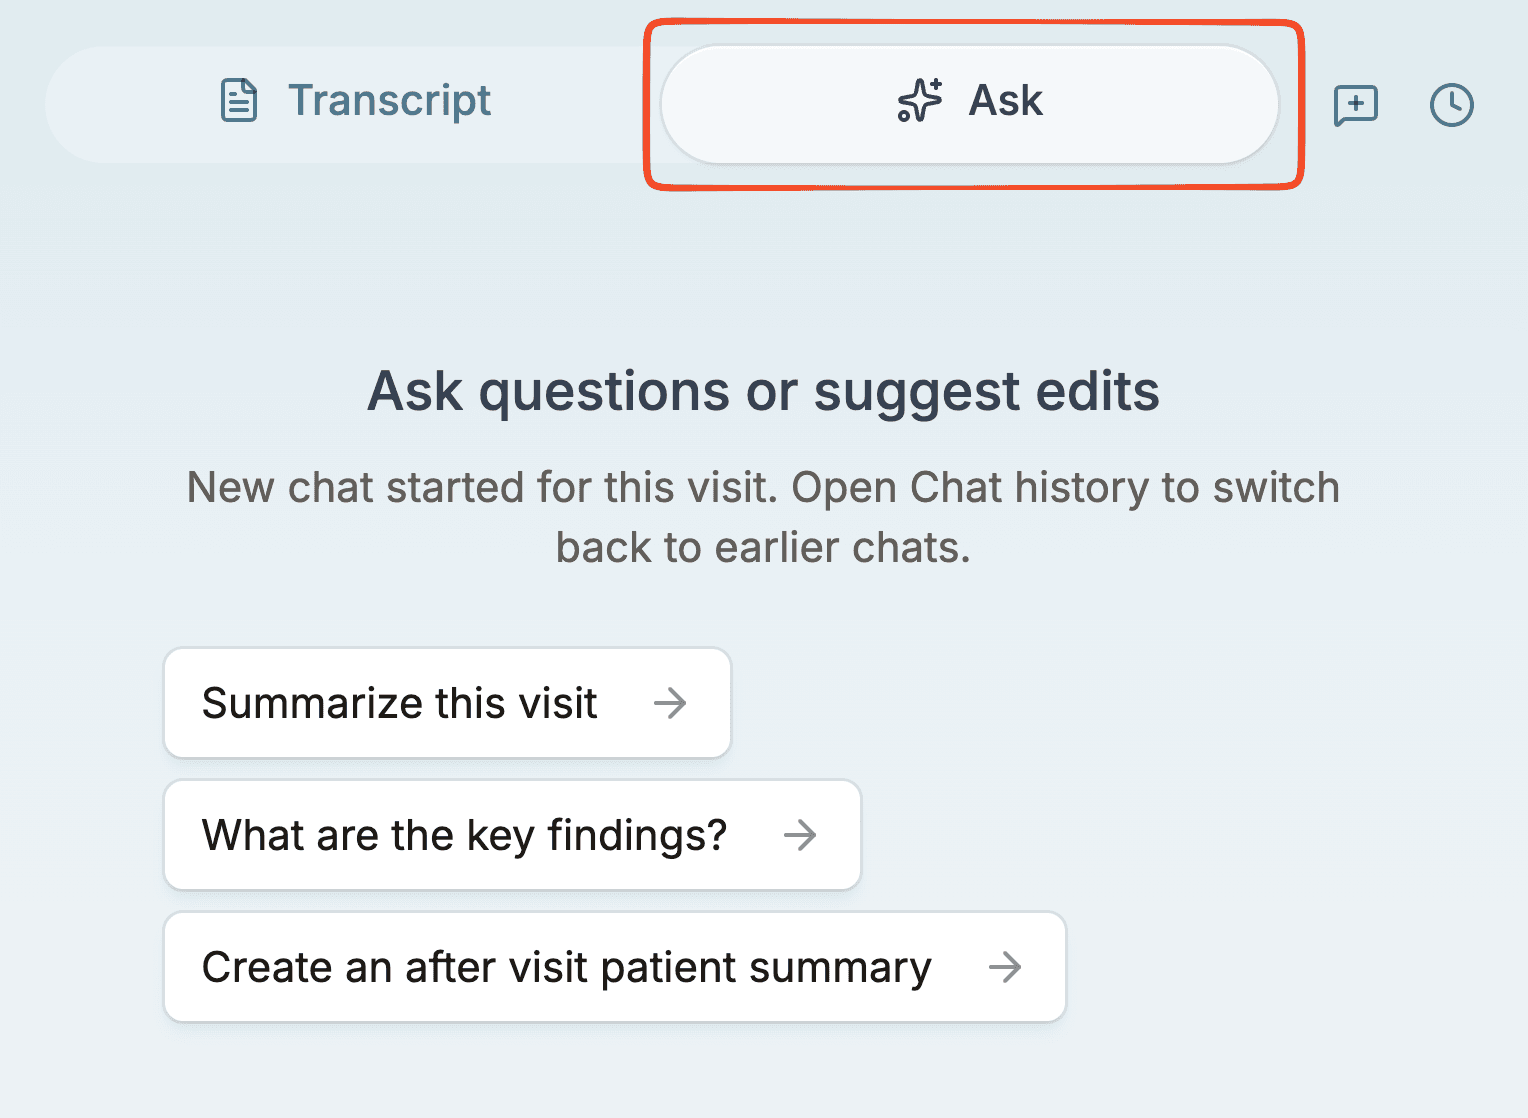
Task: Click the "New chat started for this visit" text
Action: pos(480,488)
